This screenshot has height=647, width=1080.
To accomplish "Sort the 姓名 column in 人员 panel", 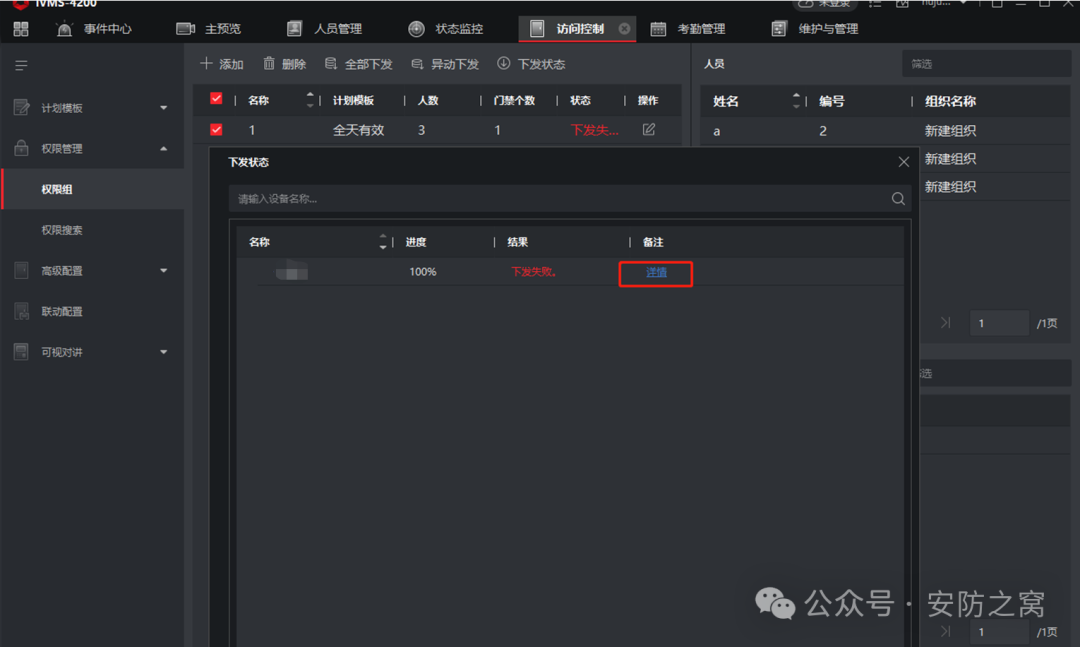I will [x=796, y=101].
